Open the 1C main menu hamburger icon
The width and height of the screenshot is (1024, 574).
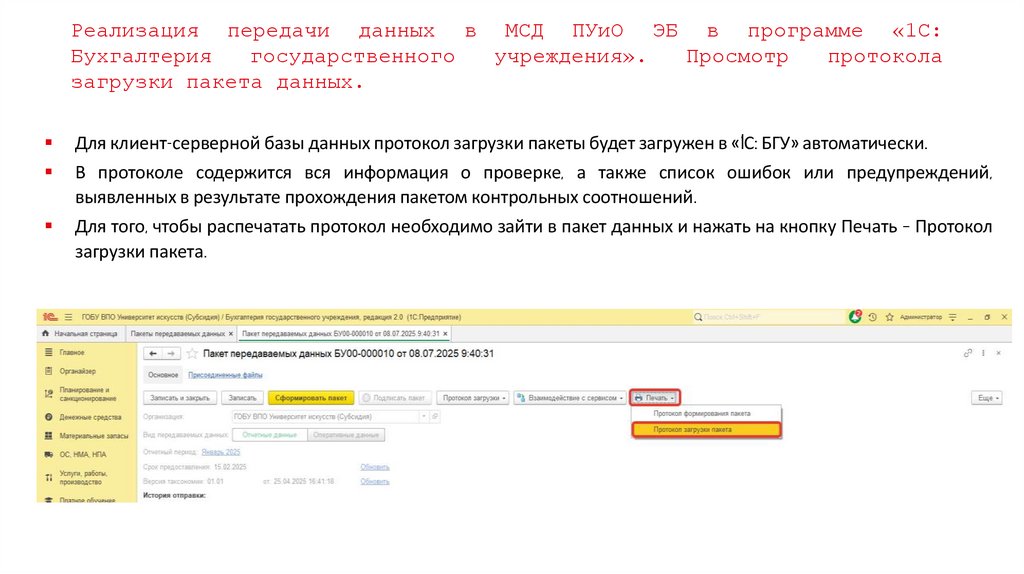[68, 317]
